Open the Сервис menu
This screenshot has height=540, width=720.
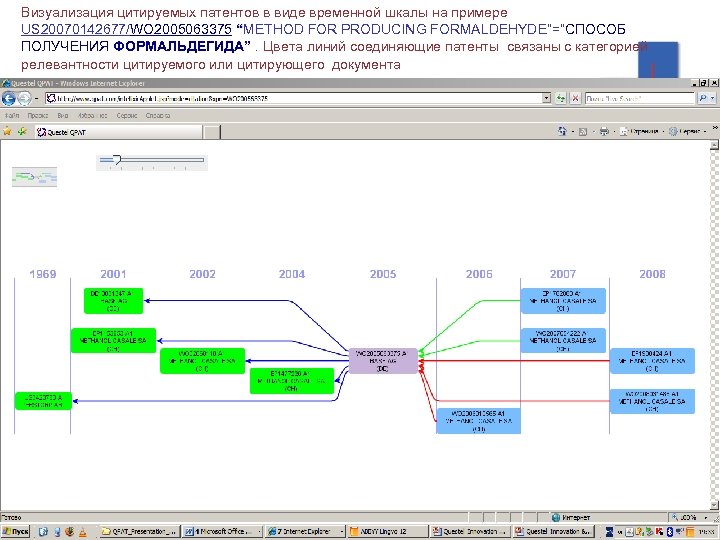click(x=127, y=115)
